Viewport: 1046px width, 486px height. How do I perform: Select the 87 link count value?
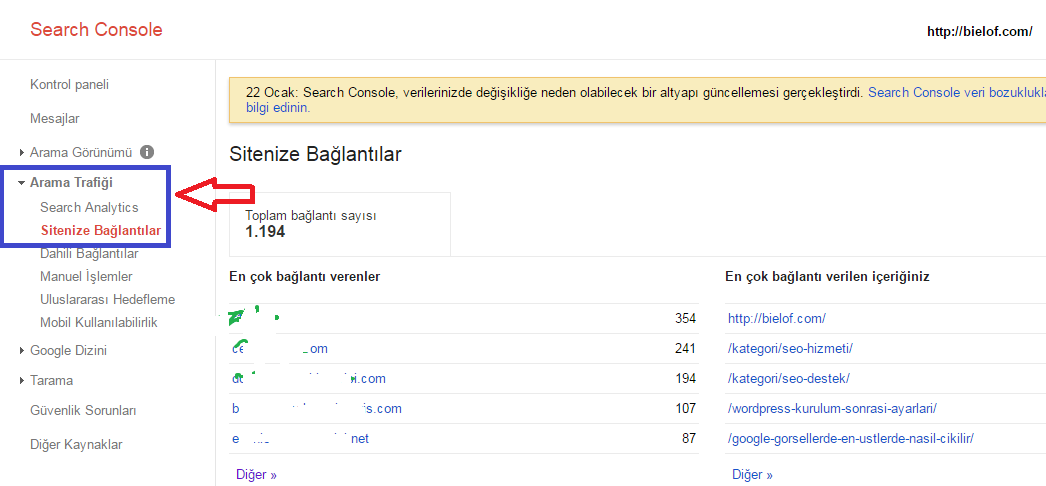click(688, 439)
